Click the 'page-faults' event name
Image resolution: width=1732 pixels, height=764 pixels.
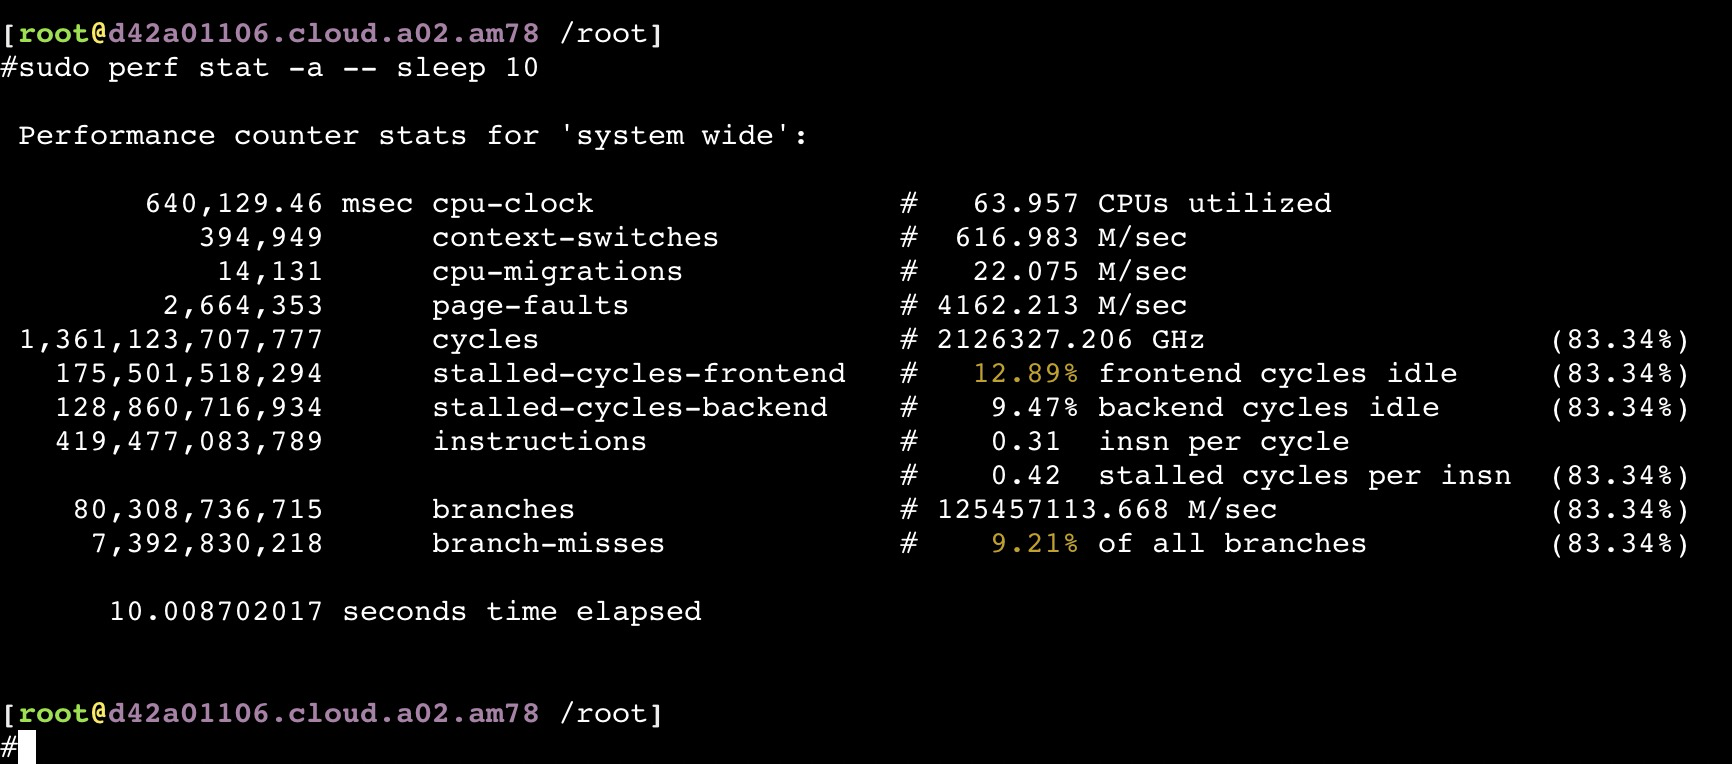click(531, 306)
